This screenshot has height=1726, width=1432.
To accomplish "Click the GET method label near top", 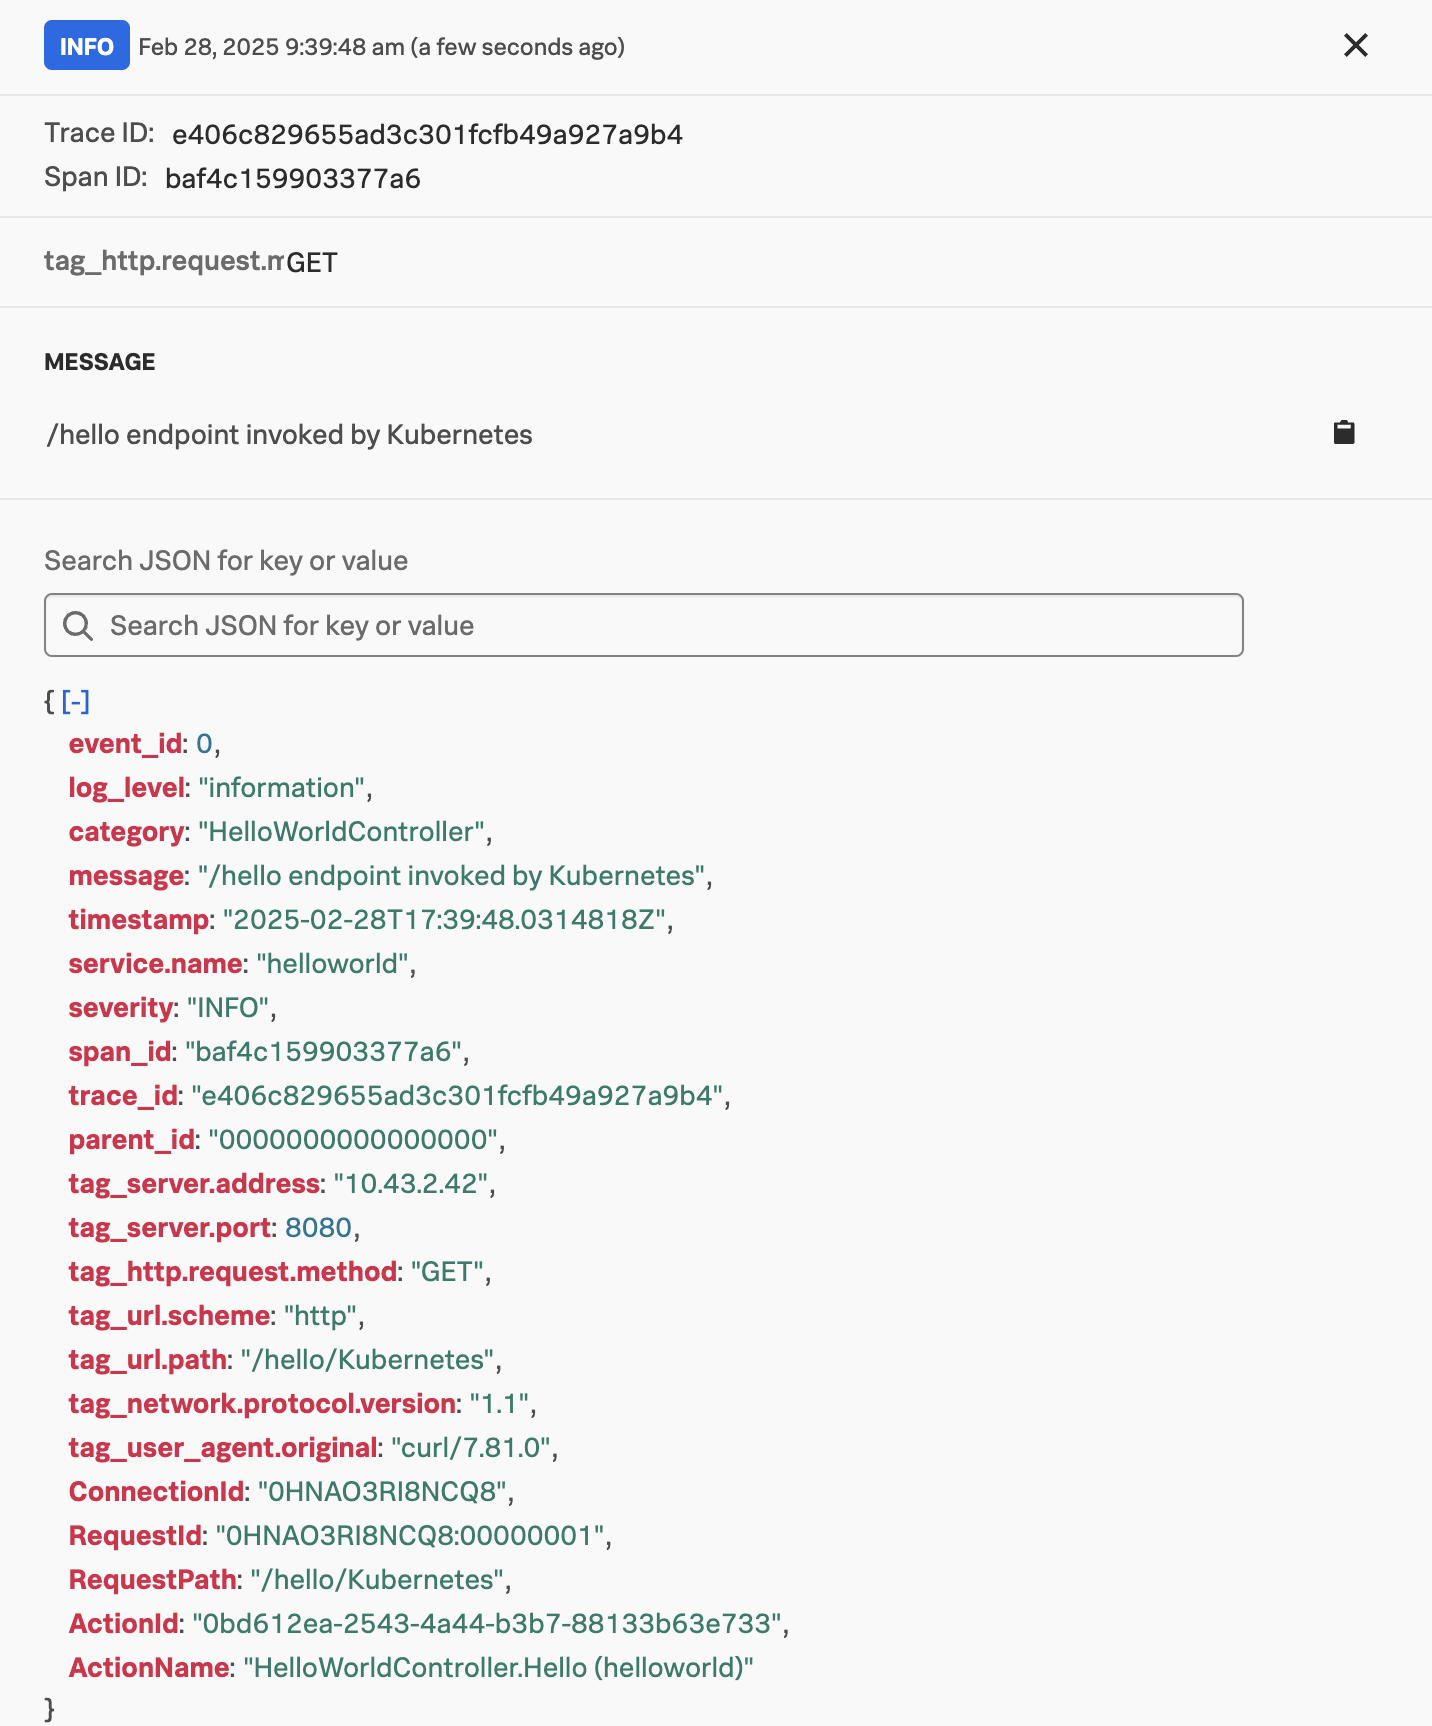I will pos(311,262).
